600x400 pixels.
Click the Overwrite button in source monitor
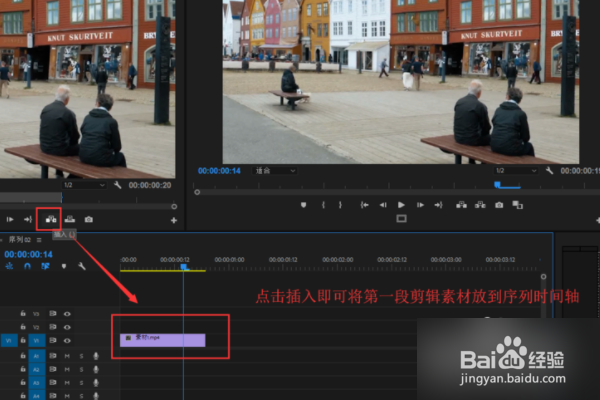pos(70,219)
